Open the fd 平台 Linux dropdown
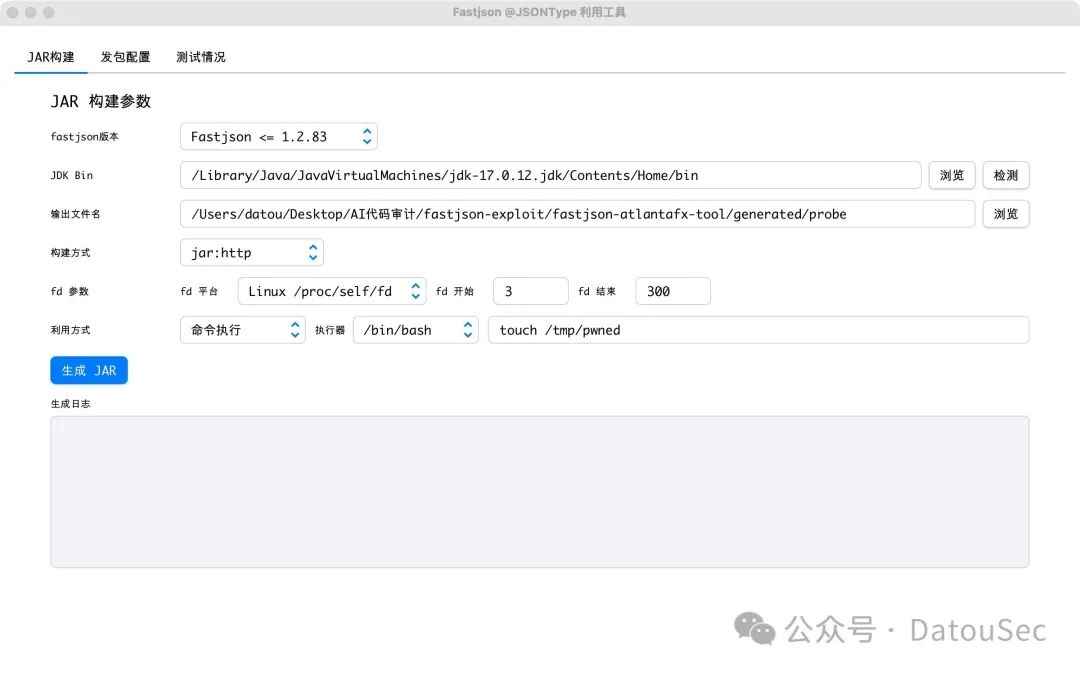The width and height of the screenshot is (1080, 673). (332, 291)
